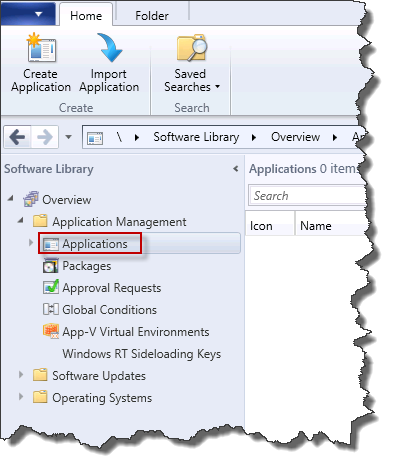Select the Software Updates folder icon
The width and height of the screenshot is (398, 468).
(40, 375)
